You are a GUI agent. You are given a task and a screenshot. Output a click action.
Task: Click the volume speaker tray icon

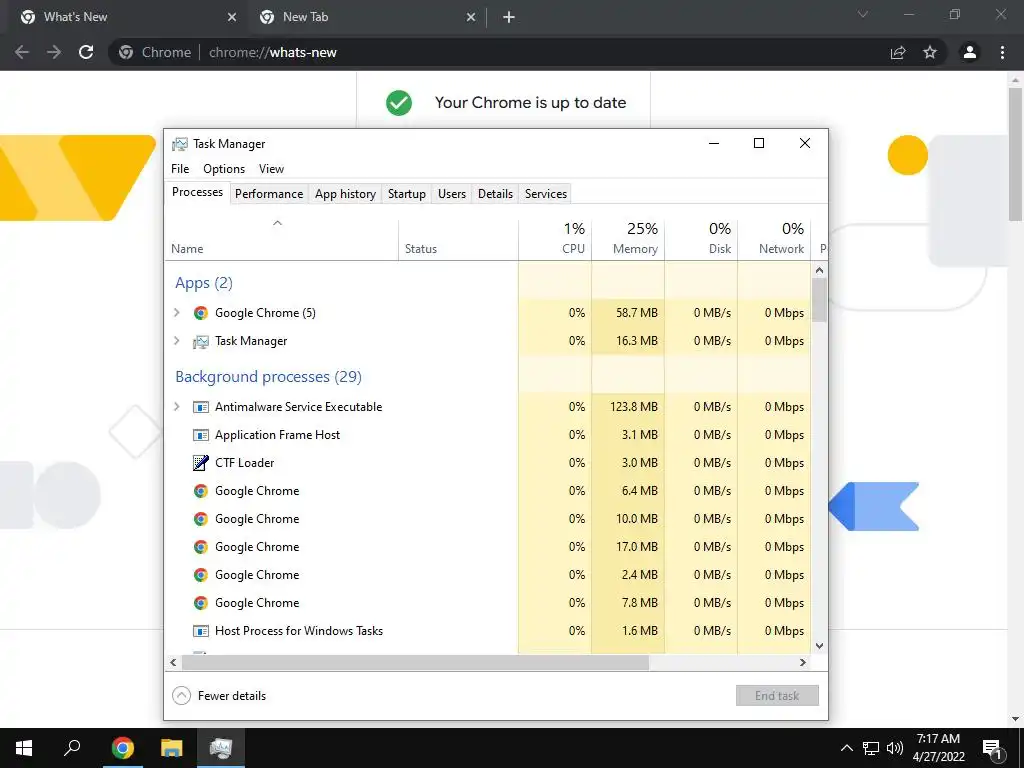click(x=895, y=748)
